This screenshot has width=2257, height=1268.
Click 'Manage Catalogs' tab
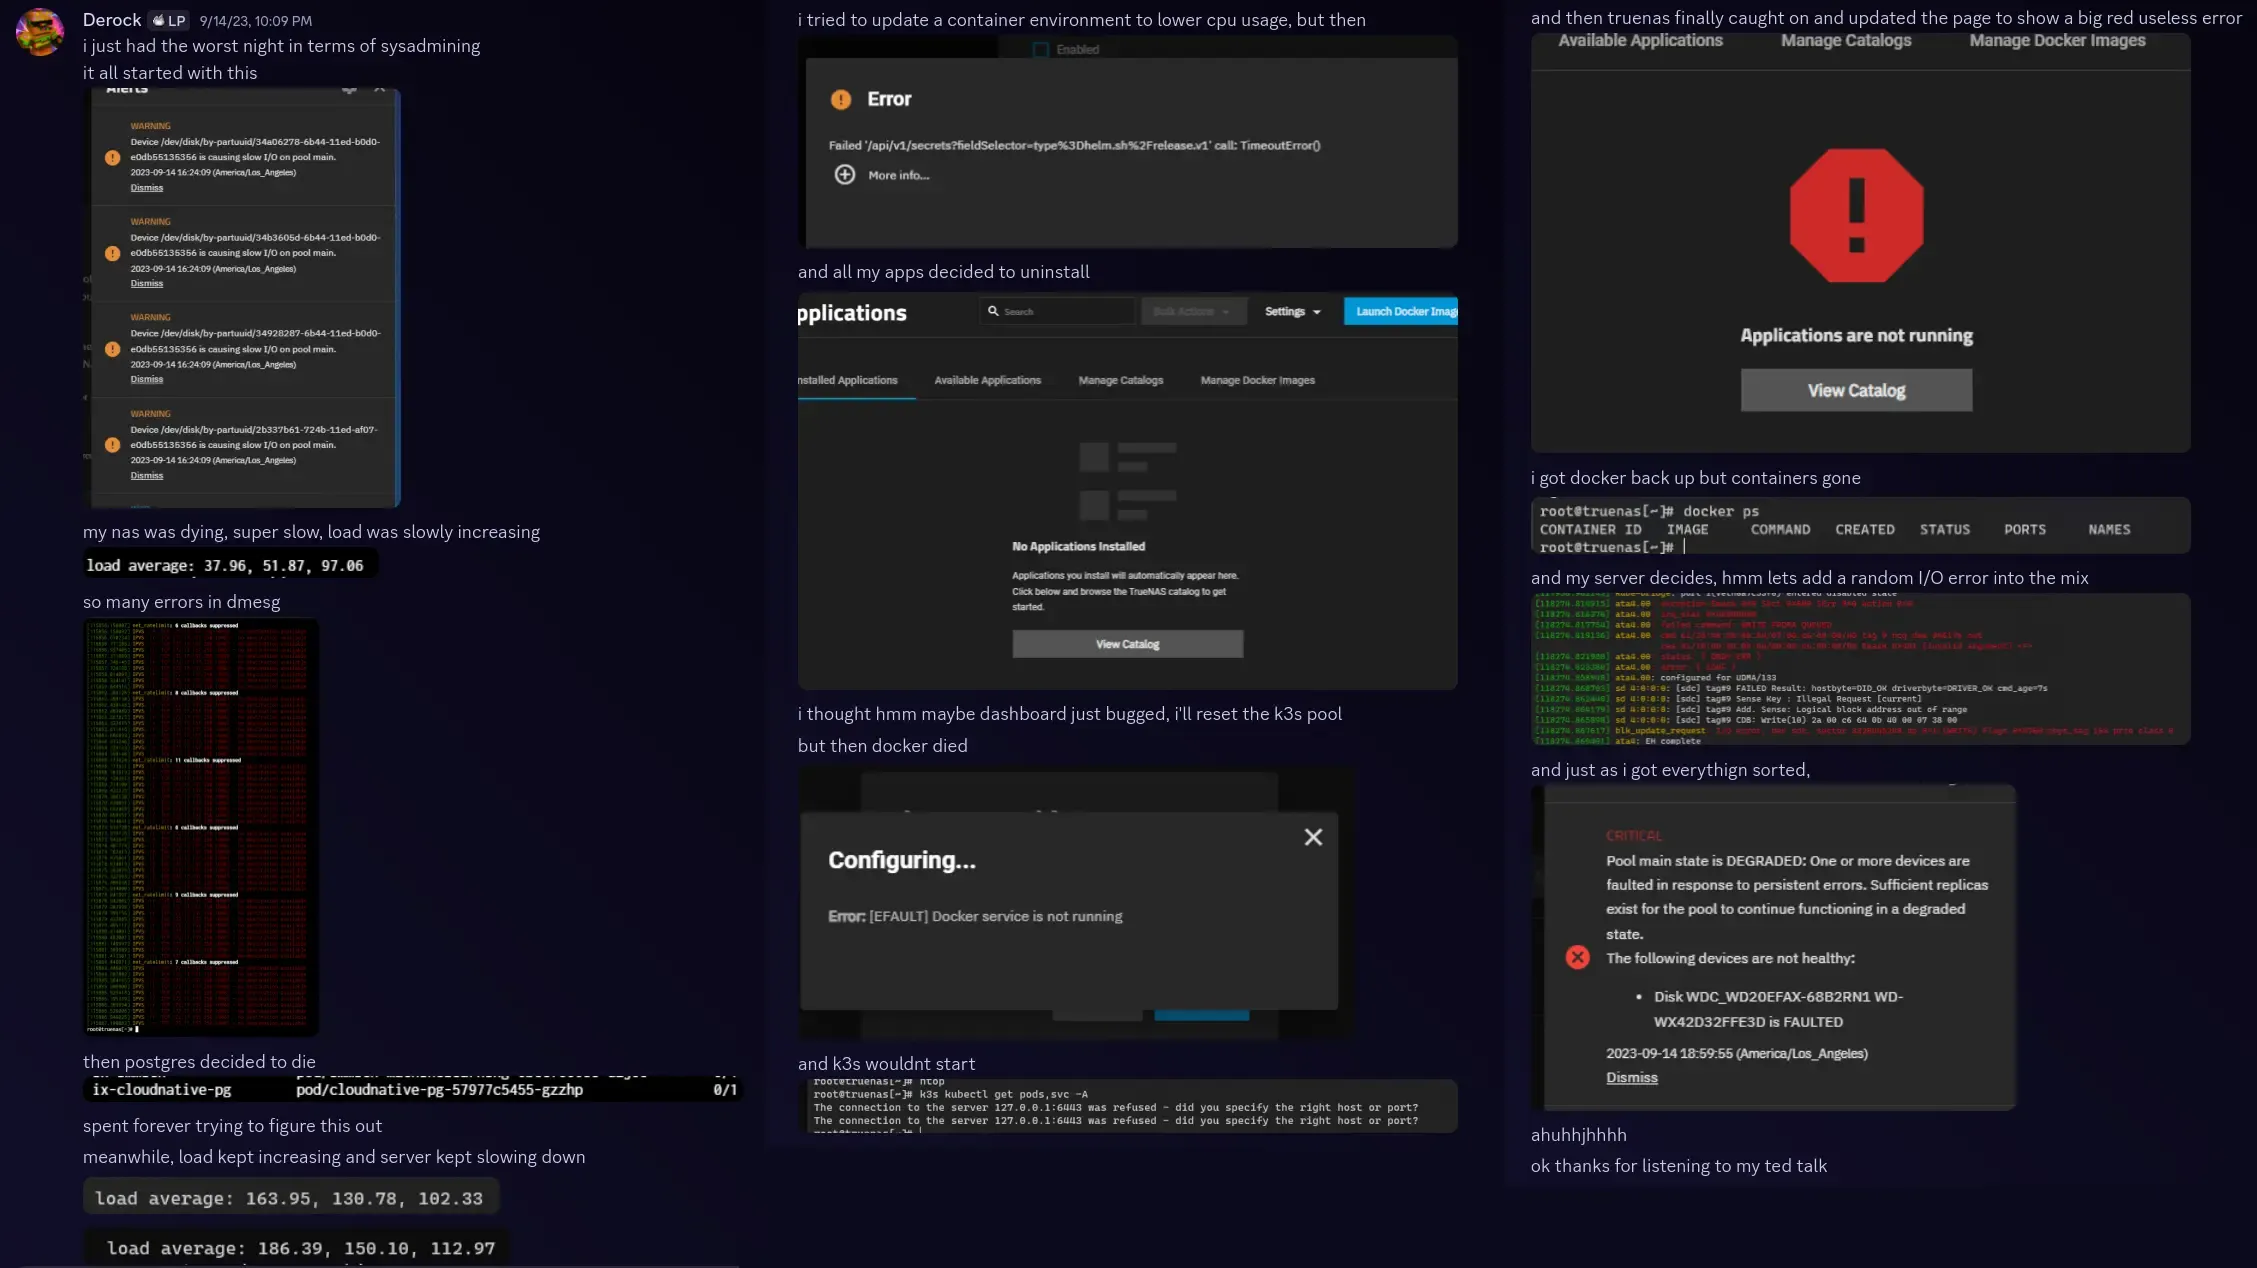(x=1846, y=39)
